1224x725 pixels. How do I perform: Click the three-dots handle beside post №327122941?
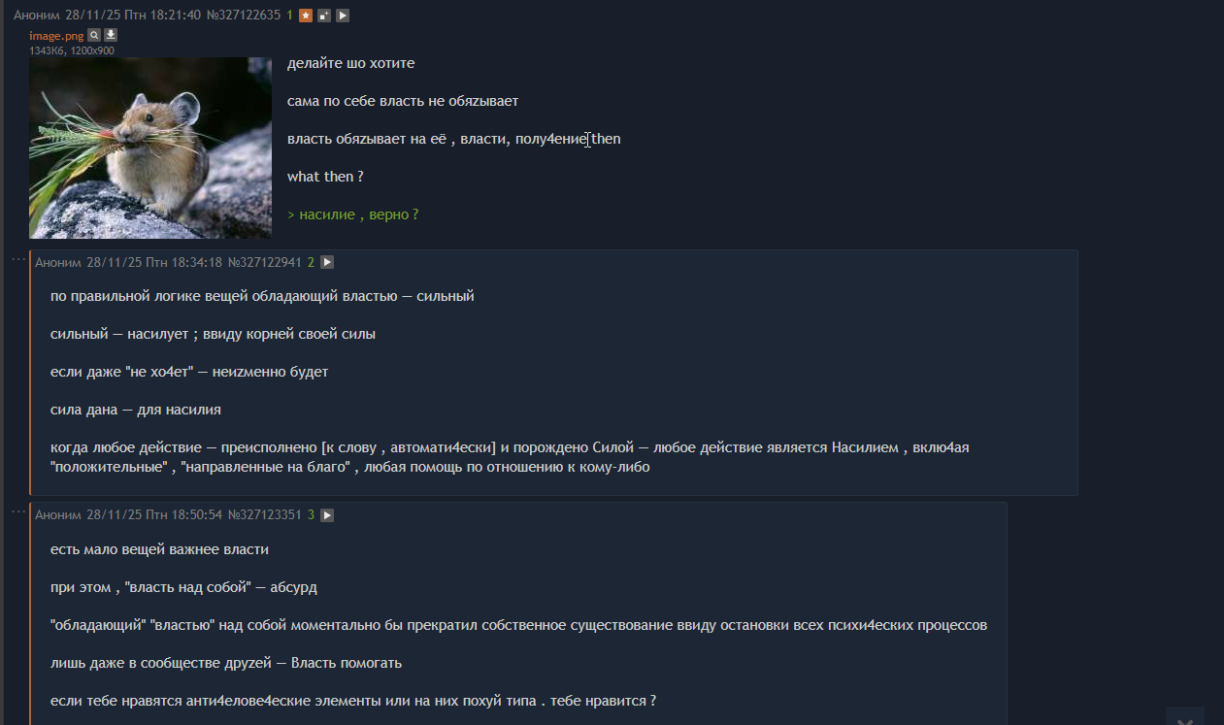pos(18,259)
